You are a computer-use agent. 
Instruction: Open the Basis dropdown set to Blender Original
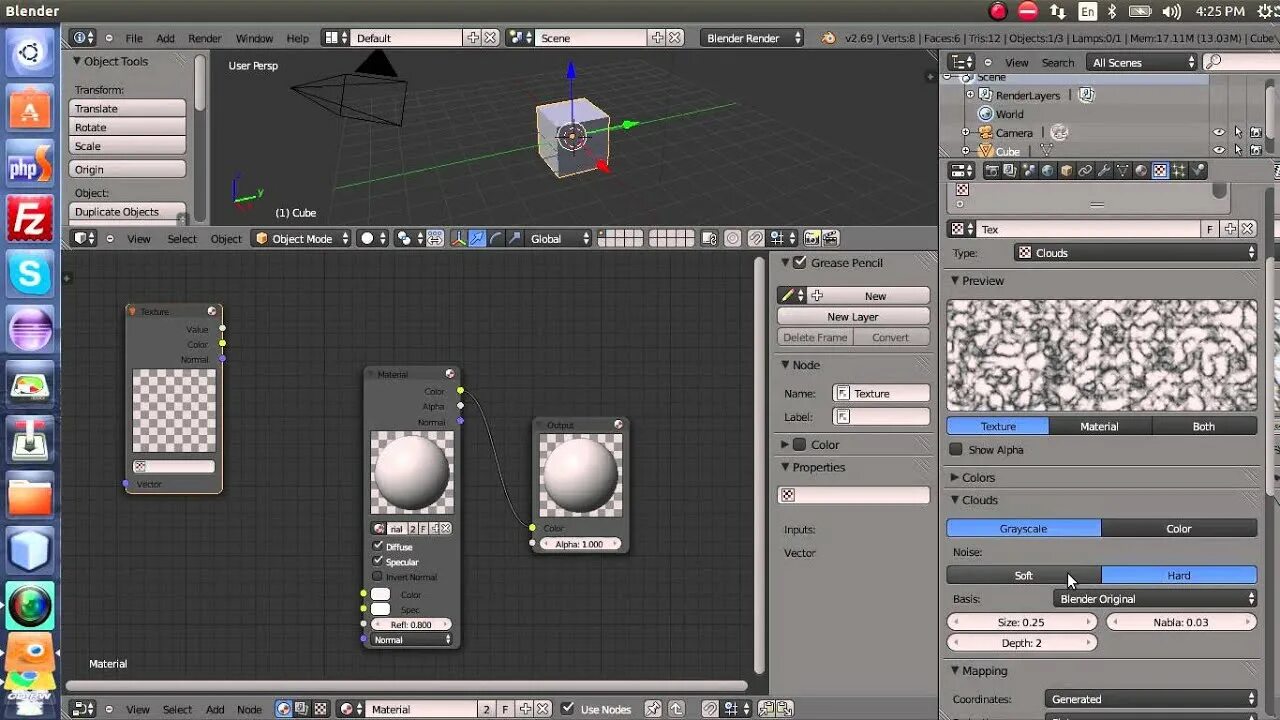[x=1155, y=598]
